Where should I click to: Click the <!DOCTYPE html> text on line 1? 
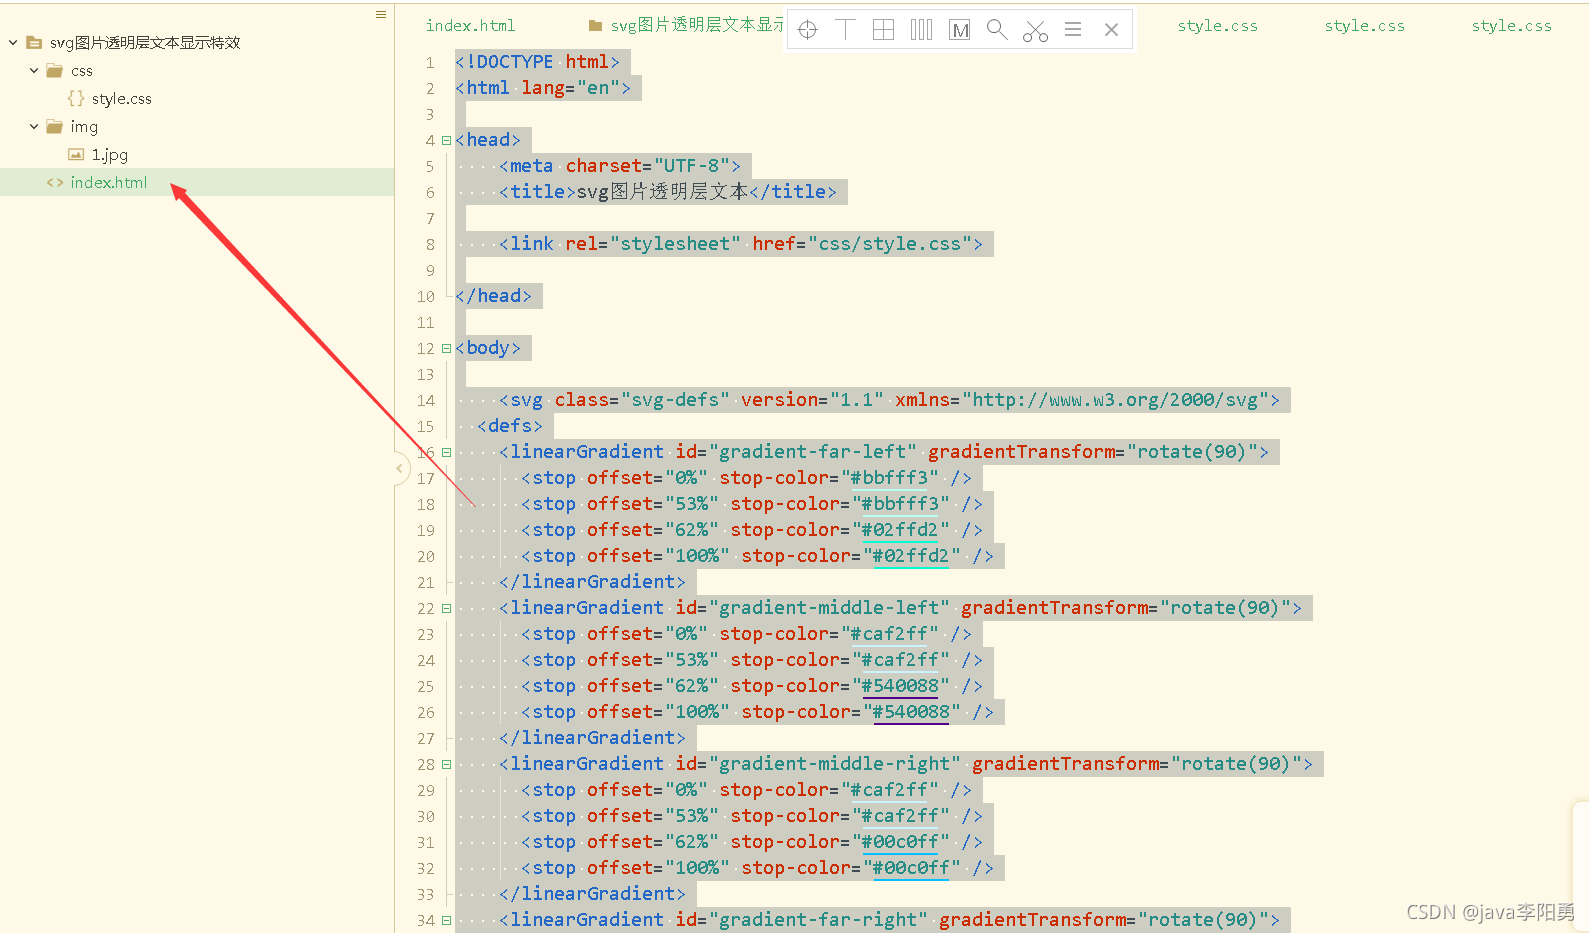pos(538,62)
